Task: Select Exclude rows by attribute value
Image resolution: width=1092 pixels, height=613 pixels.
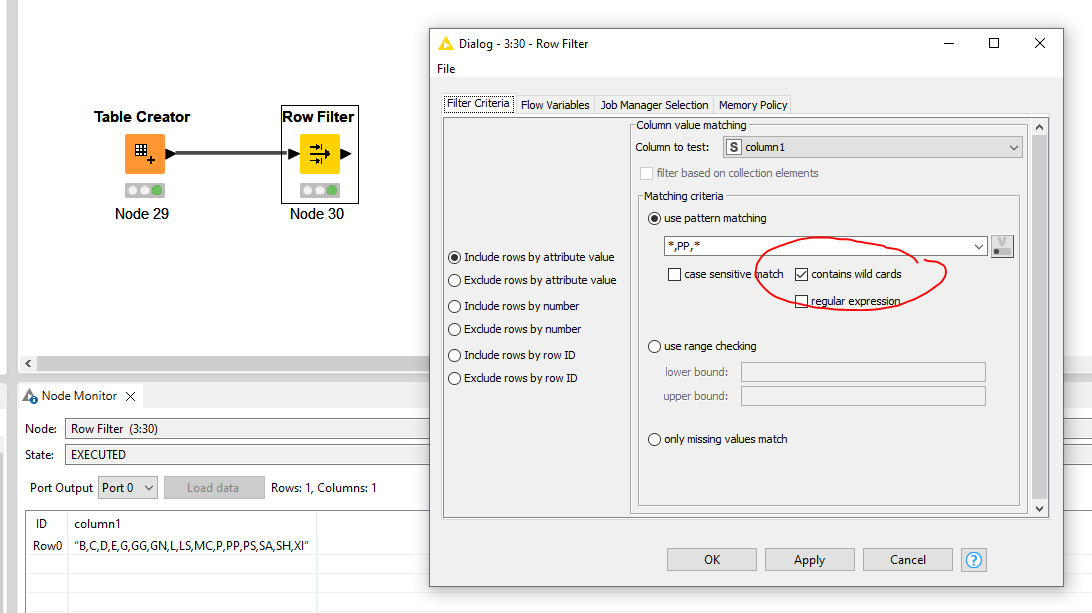Action: [456, 280]
